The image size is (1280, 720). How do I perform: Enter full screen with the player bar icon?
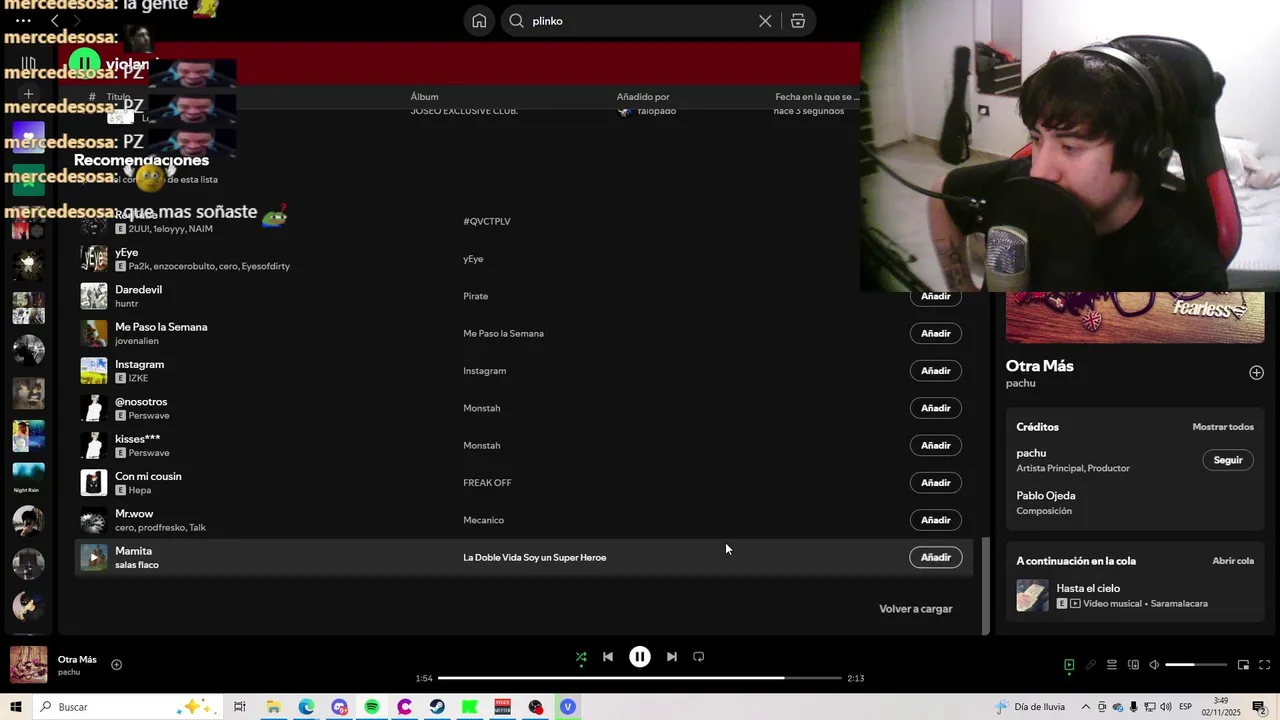point(1264,665)
